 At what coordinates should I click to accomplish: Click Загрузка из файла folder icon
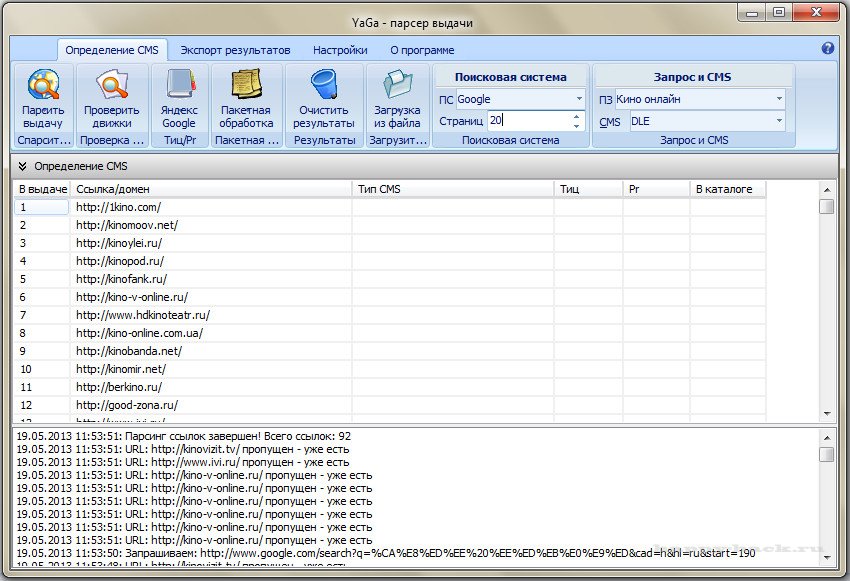pyautogui.click(x=397, y=85)
